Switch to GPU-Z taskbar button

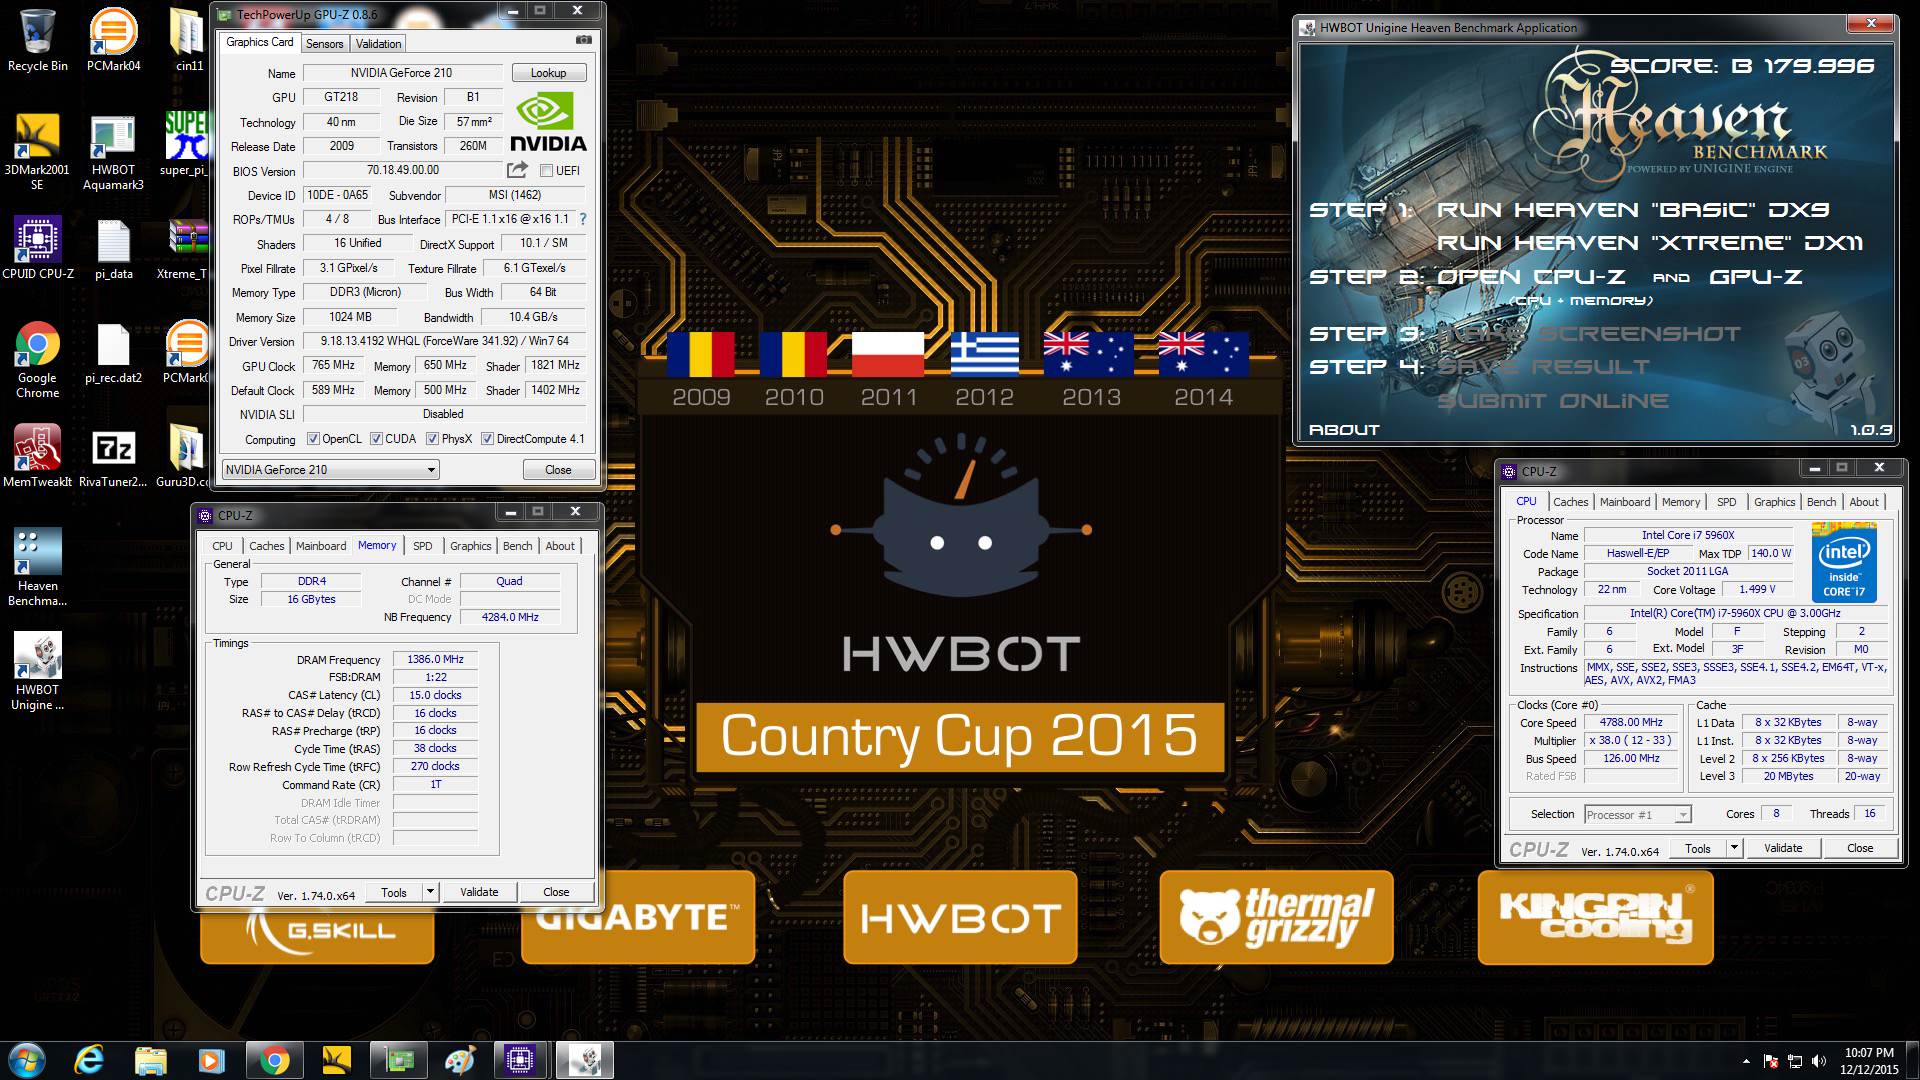(398, 1060)
